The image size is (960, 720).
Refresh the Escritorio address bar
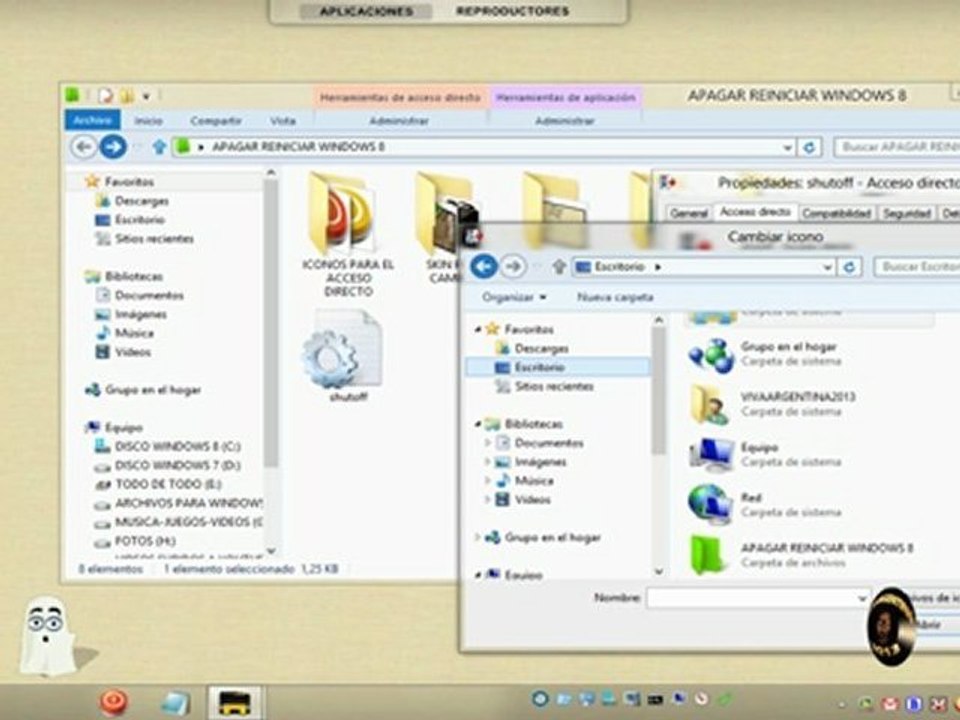point(850,267)
